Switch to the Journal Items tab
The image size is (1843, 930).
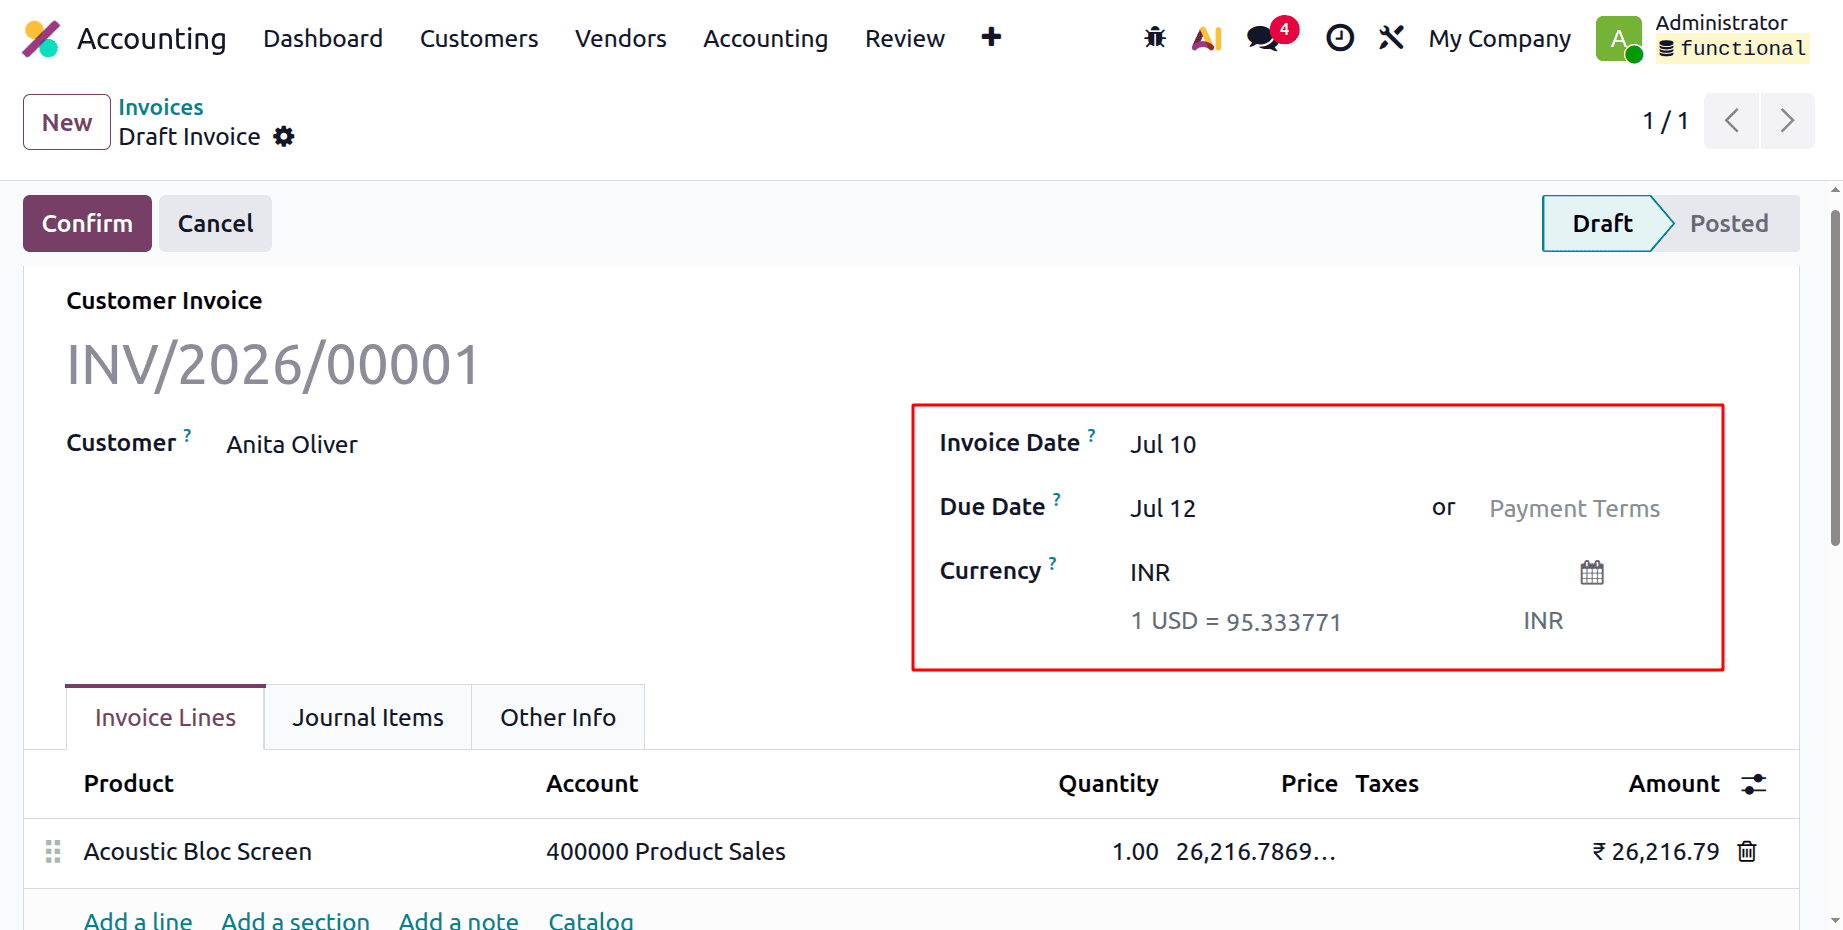368,717
